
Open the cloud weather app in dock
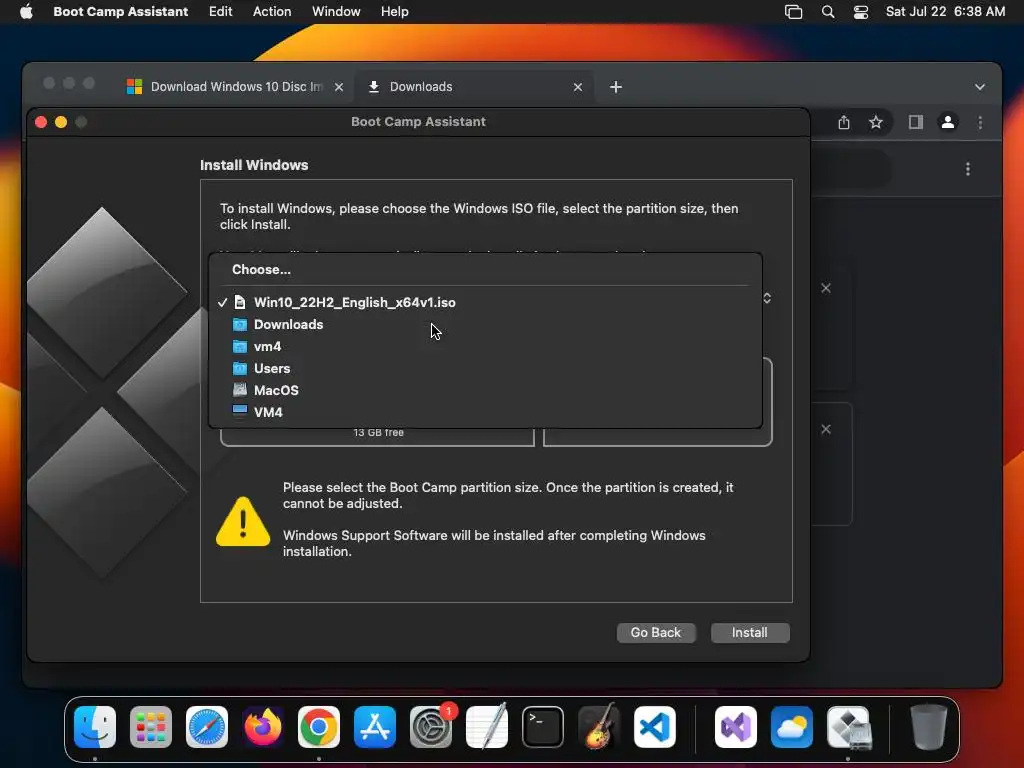(x=792, y=726)
